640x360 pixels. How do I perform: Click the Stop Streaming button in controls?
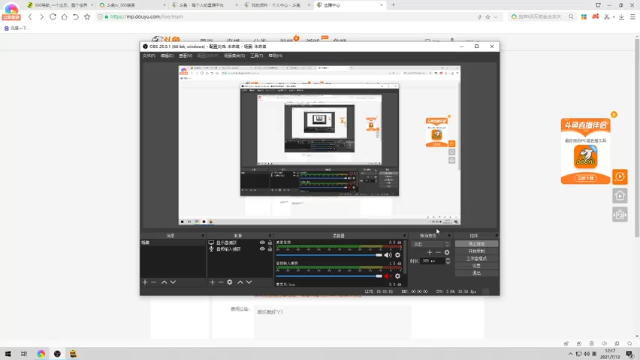[476, 244]
